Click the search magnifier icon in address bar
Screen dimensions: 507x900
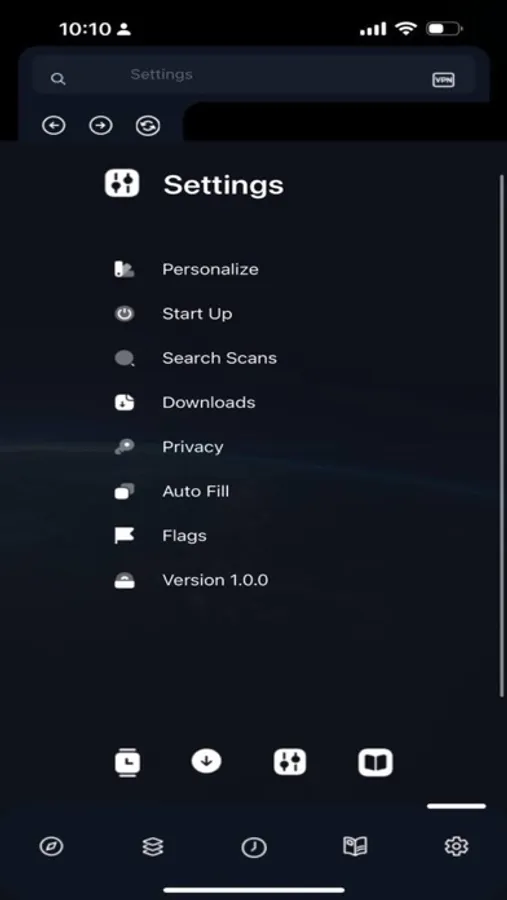pyautogui.click(x=58, y=79)
